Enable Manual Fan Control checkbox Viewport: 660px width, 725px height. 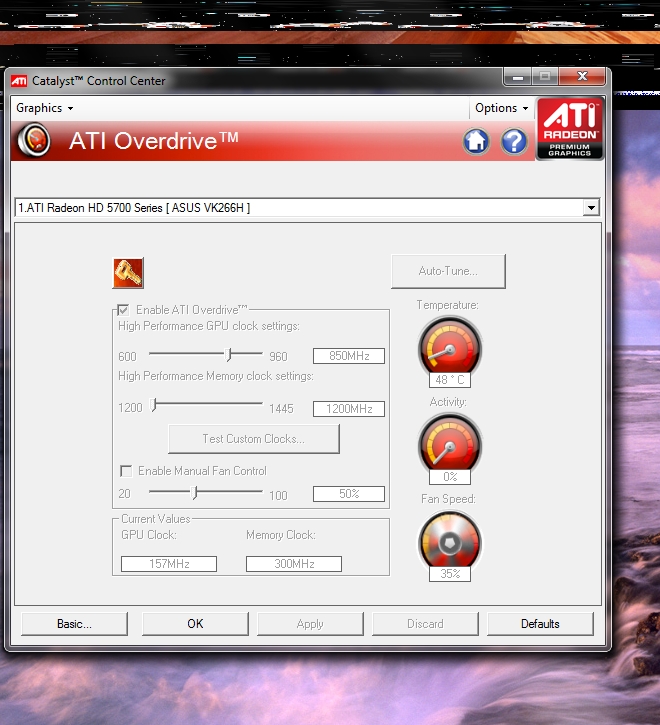pyautogui.click(x=126, y=471)
